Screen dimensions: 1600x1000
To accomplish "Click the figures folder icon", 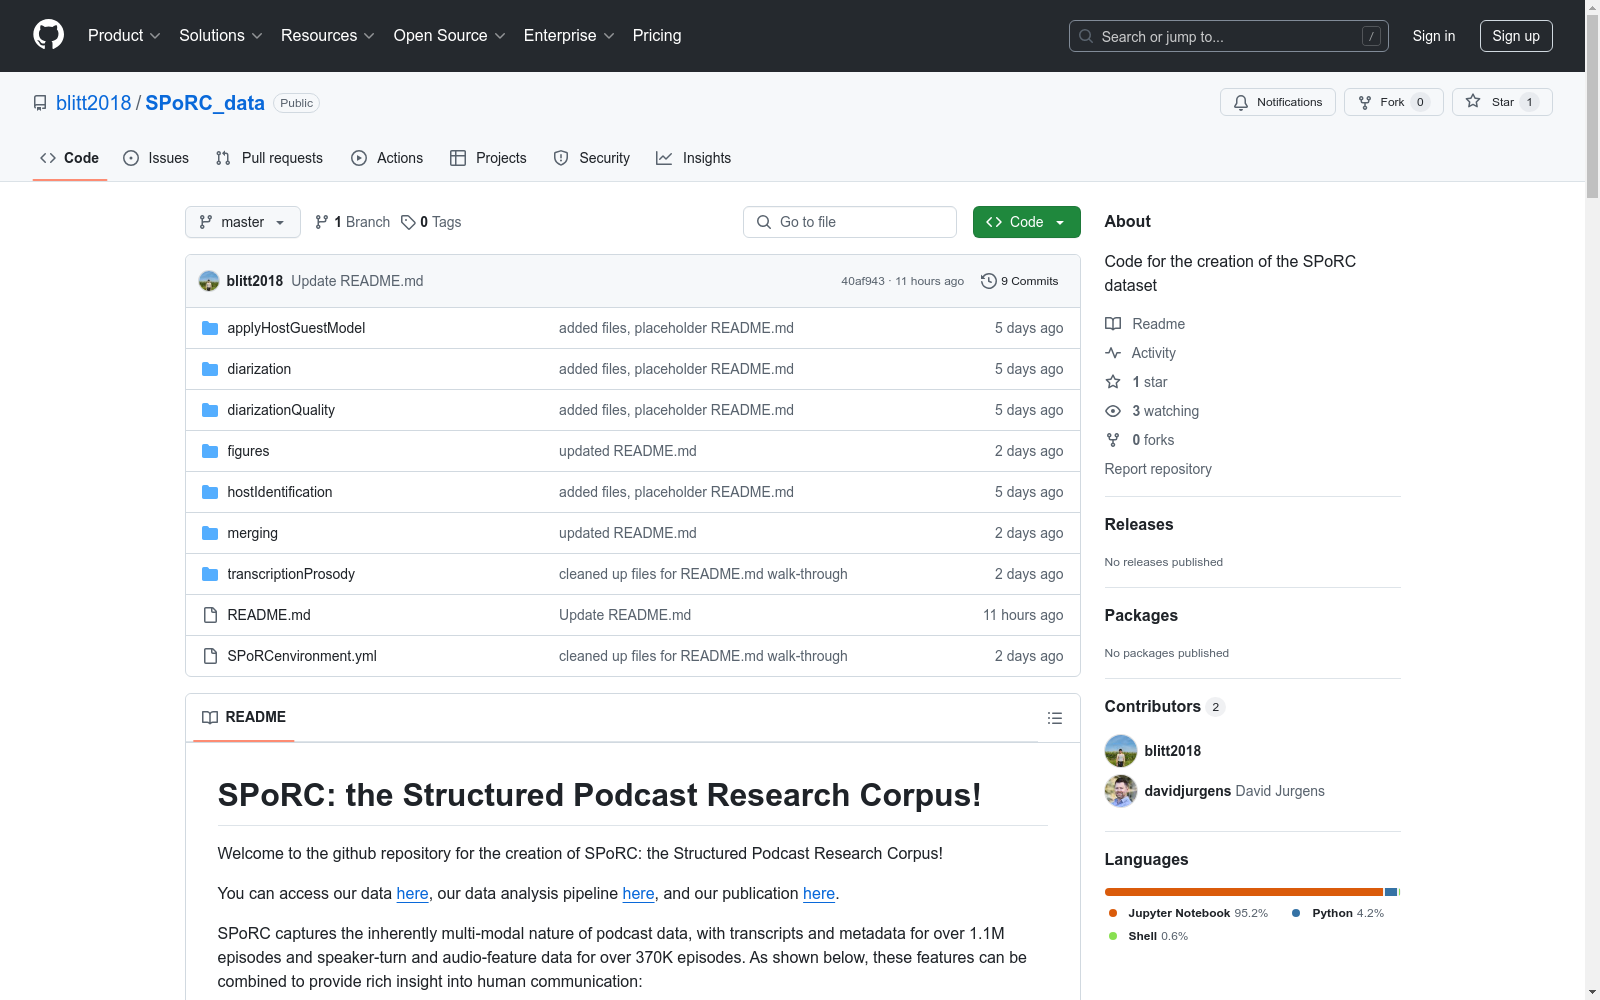I will [210, 451].
